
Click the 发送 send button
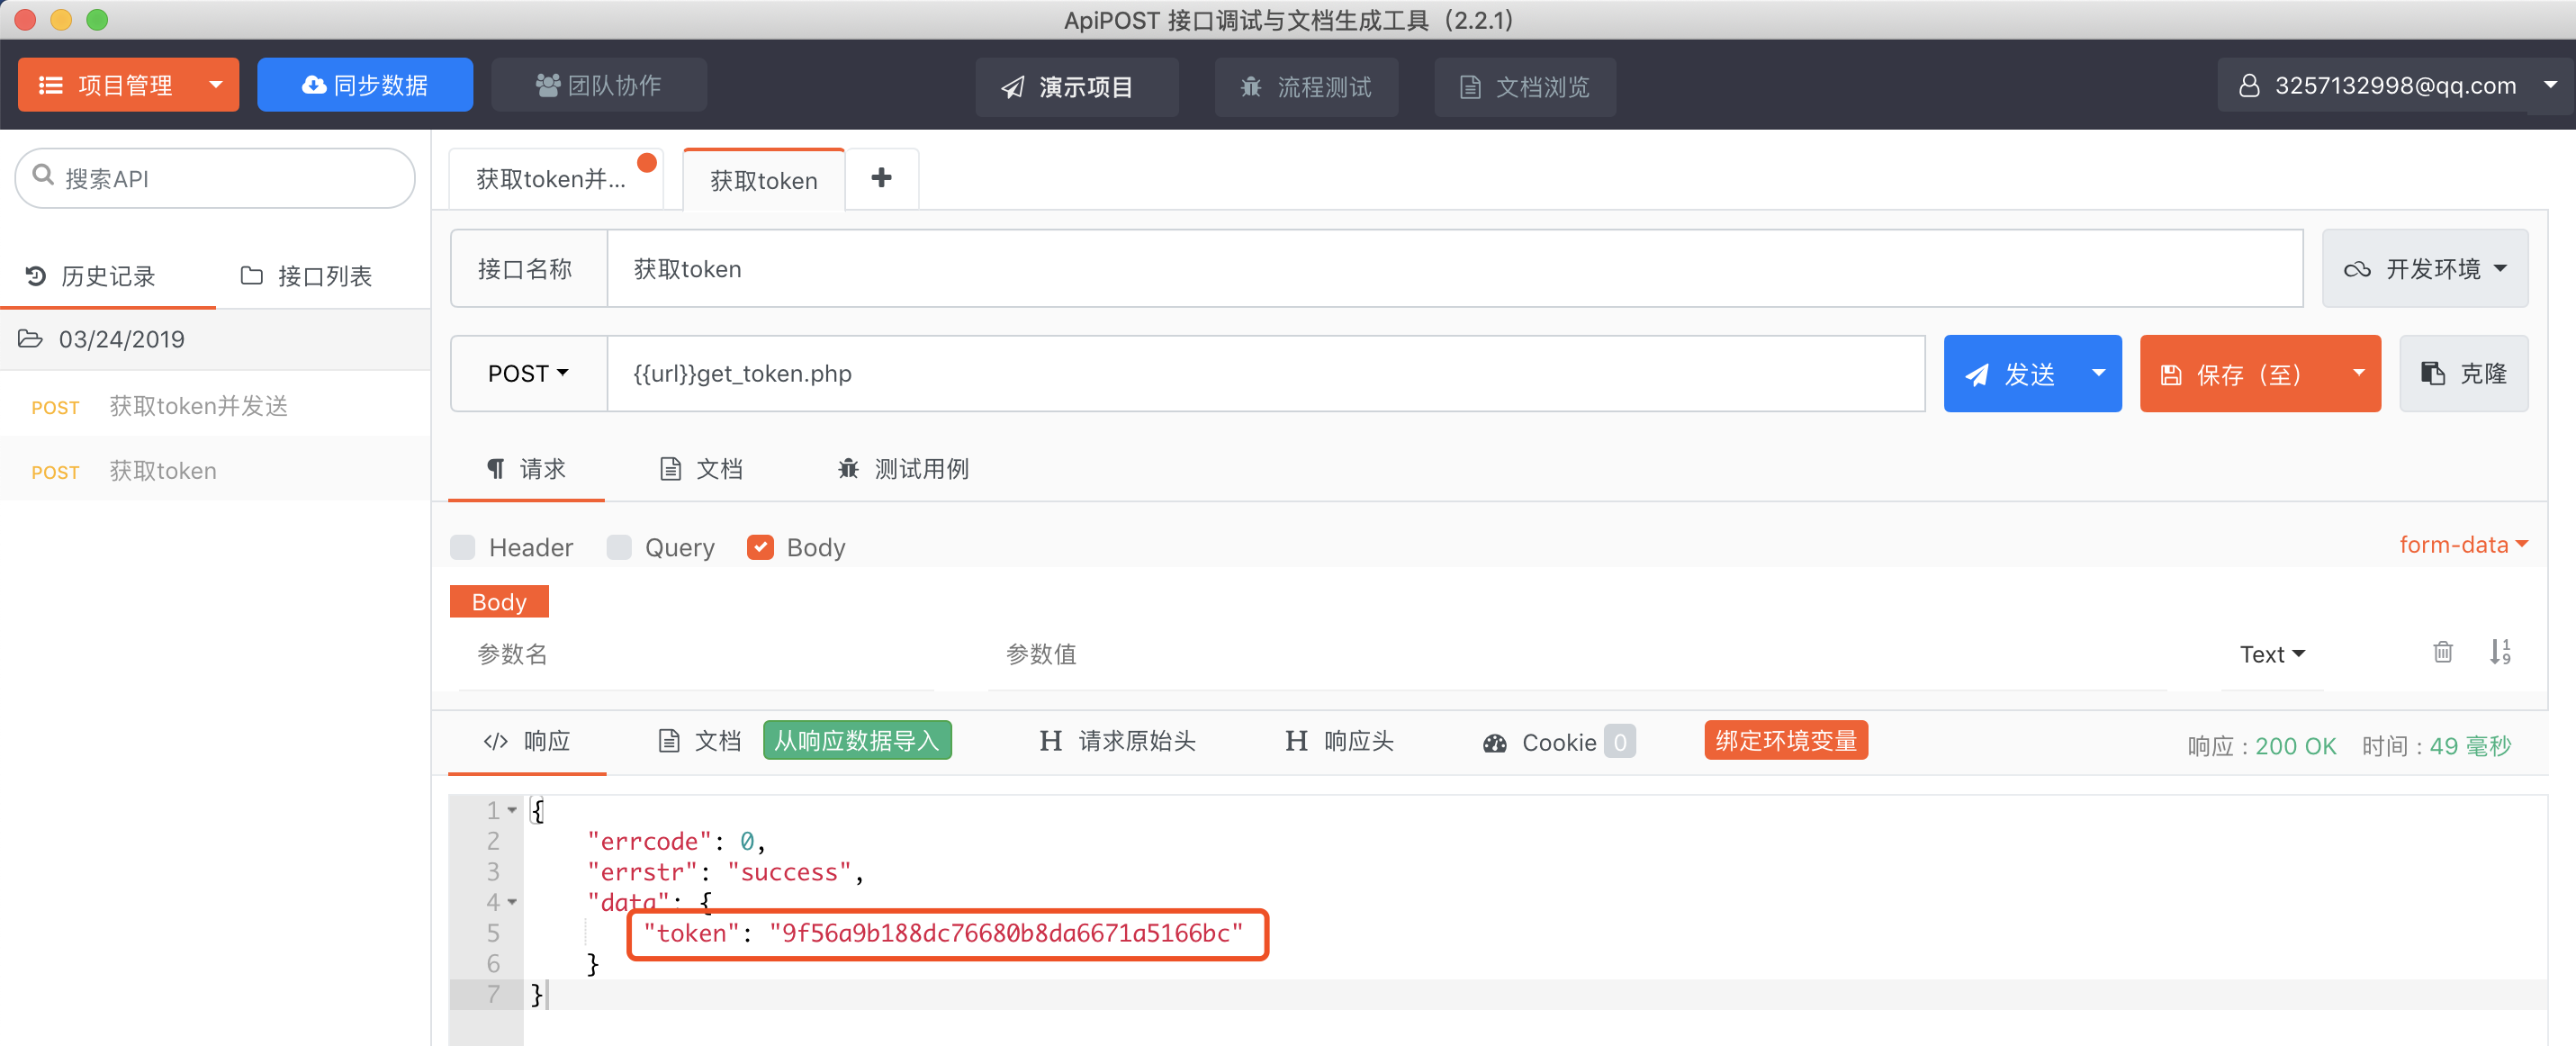tap(2012, 374)
